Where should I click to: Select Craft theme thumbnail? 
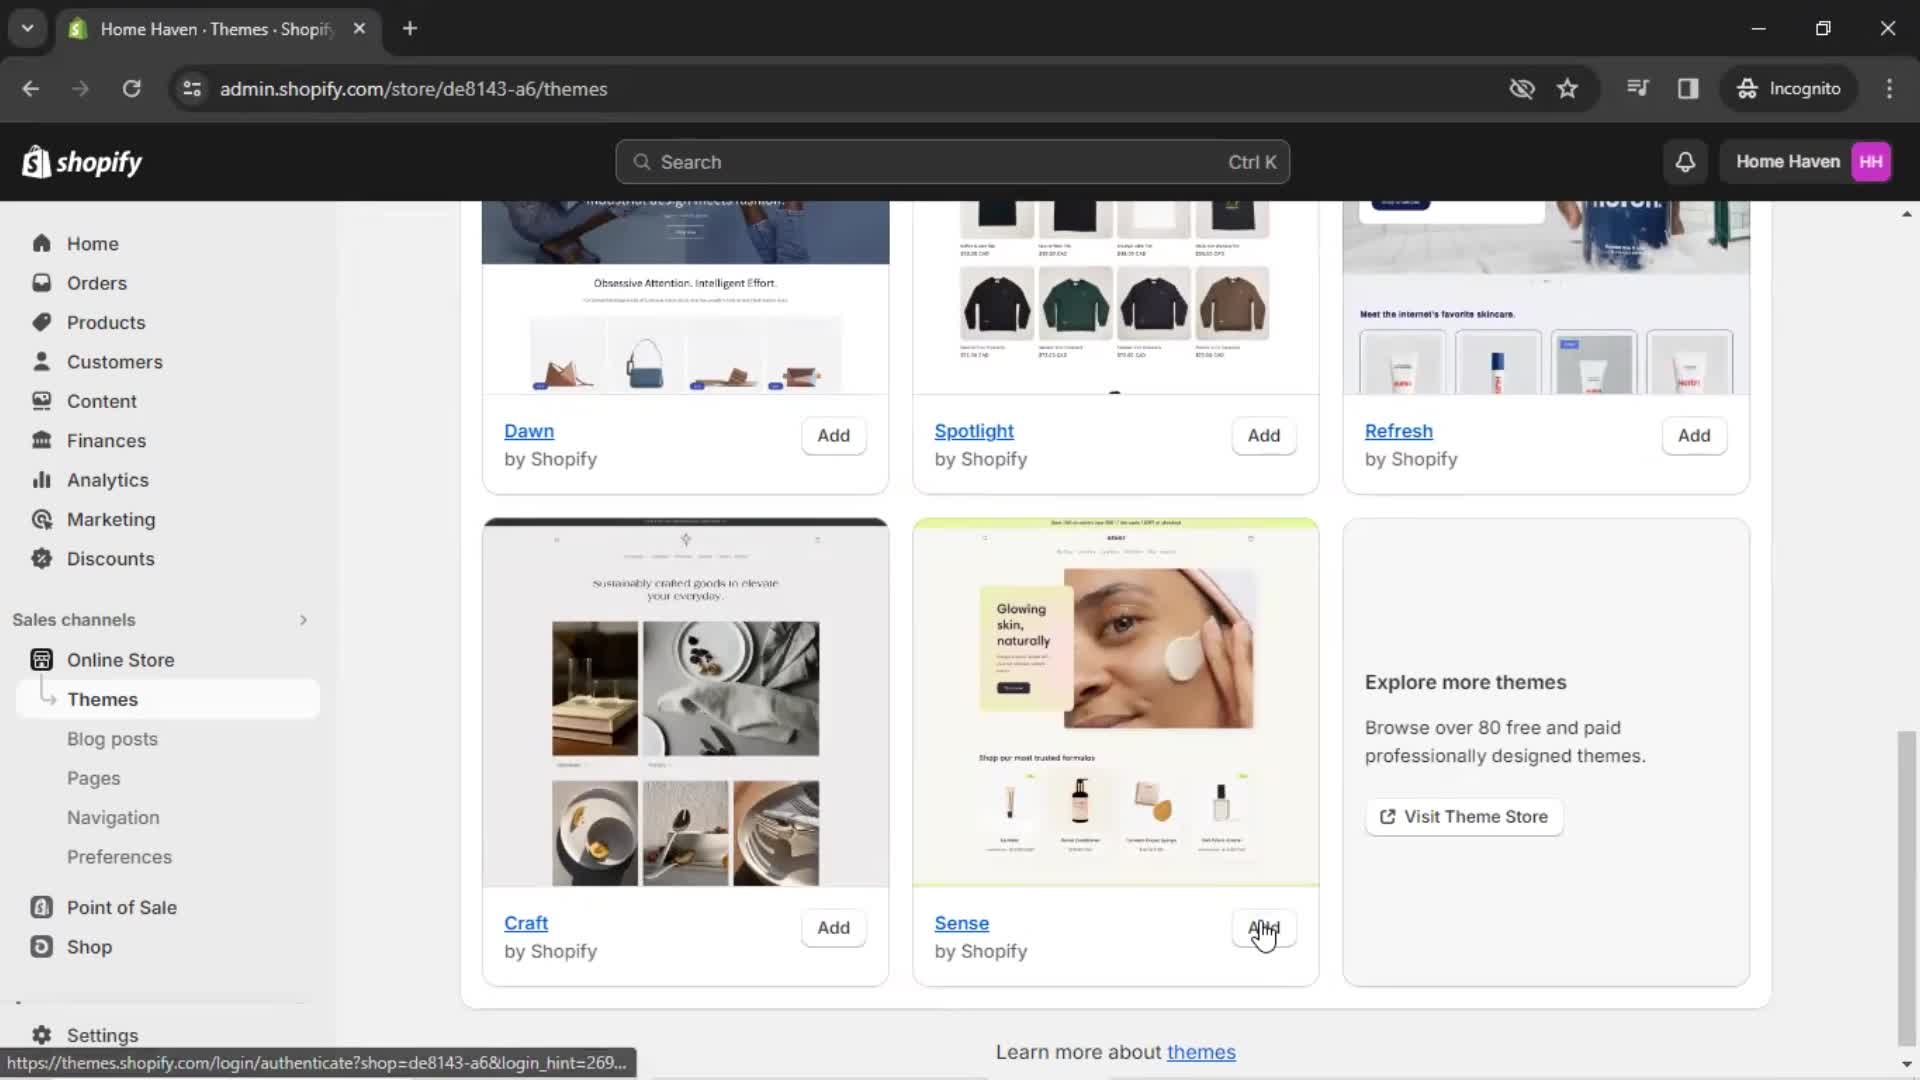pos(684,703)
